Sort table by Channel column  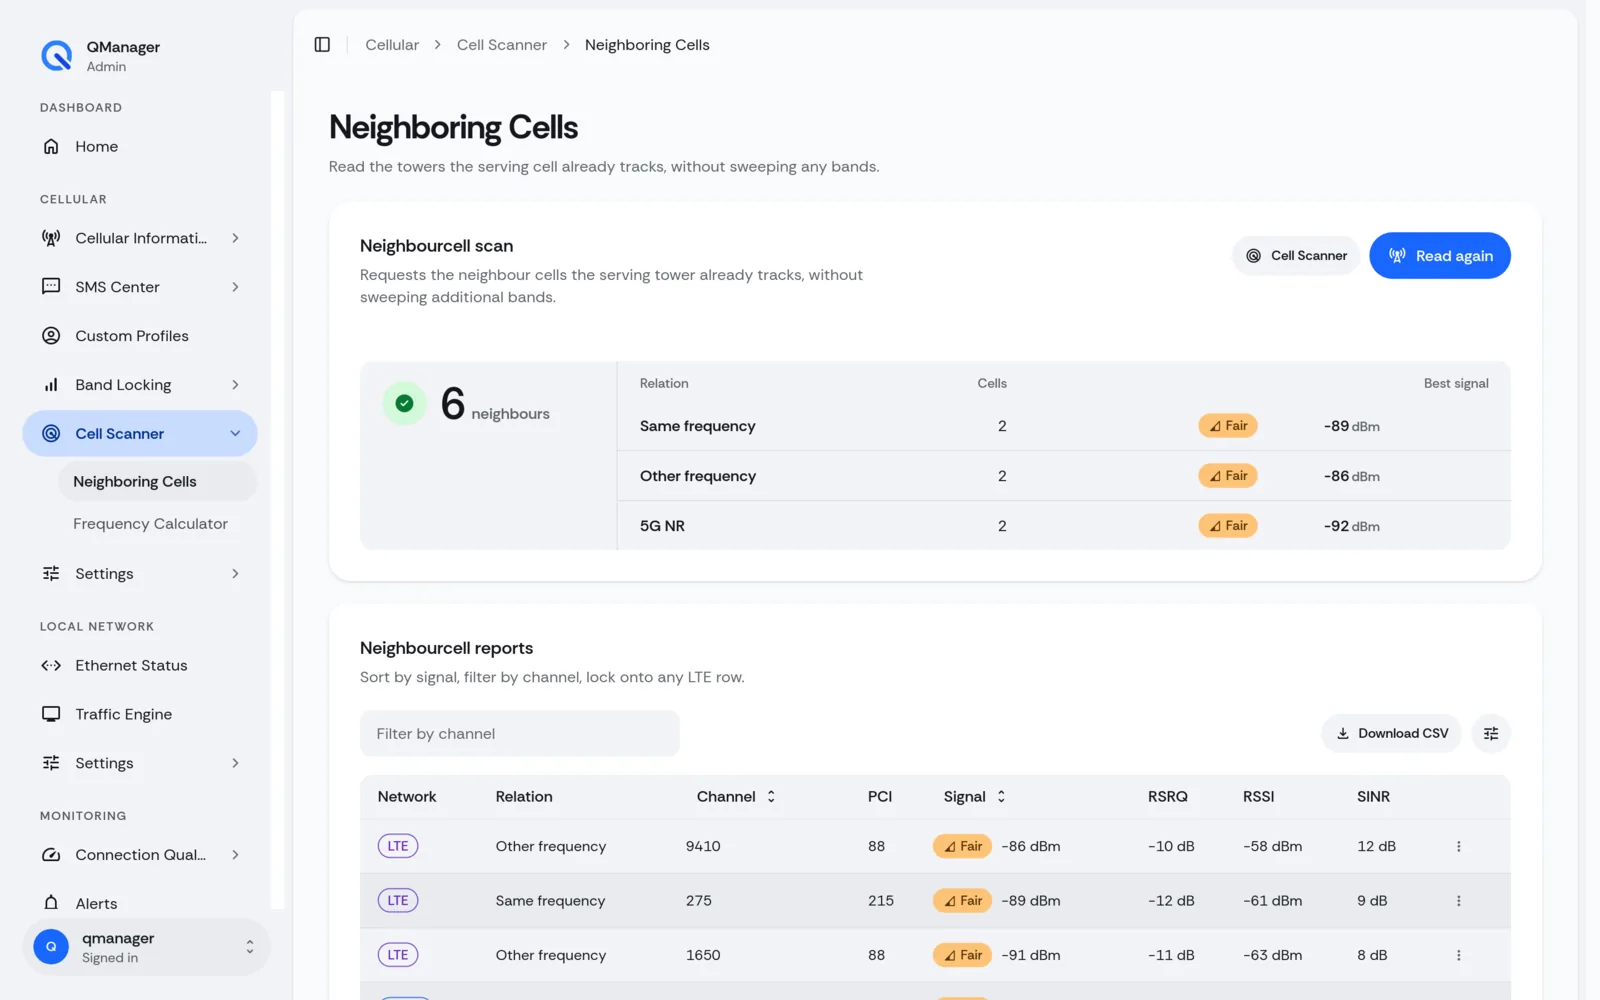[736, 797]
